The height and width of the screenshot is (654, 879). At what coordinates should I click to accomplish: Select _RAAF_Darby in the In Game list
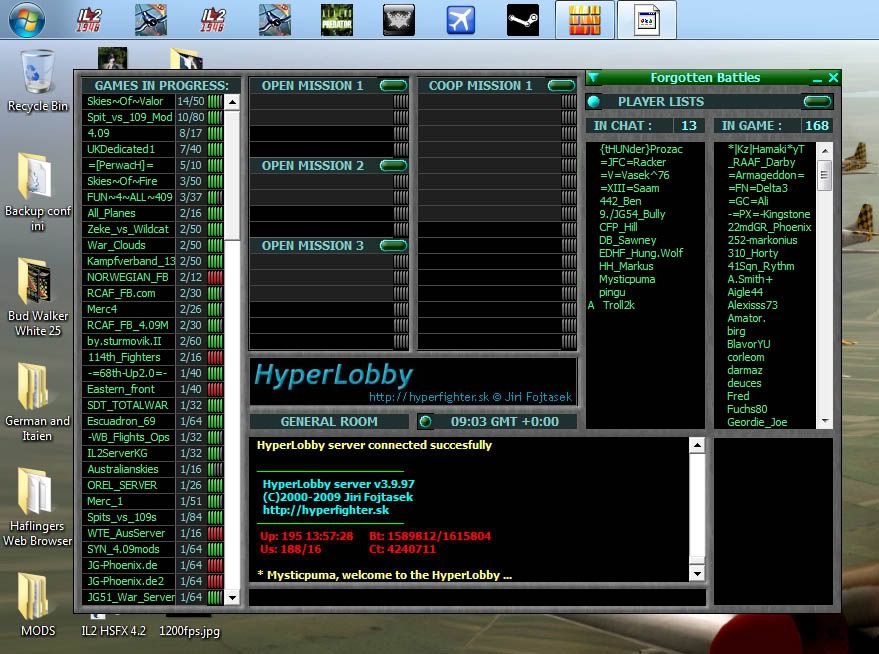point(761,162)
